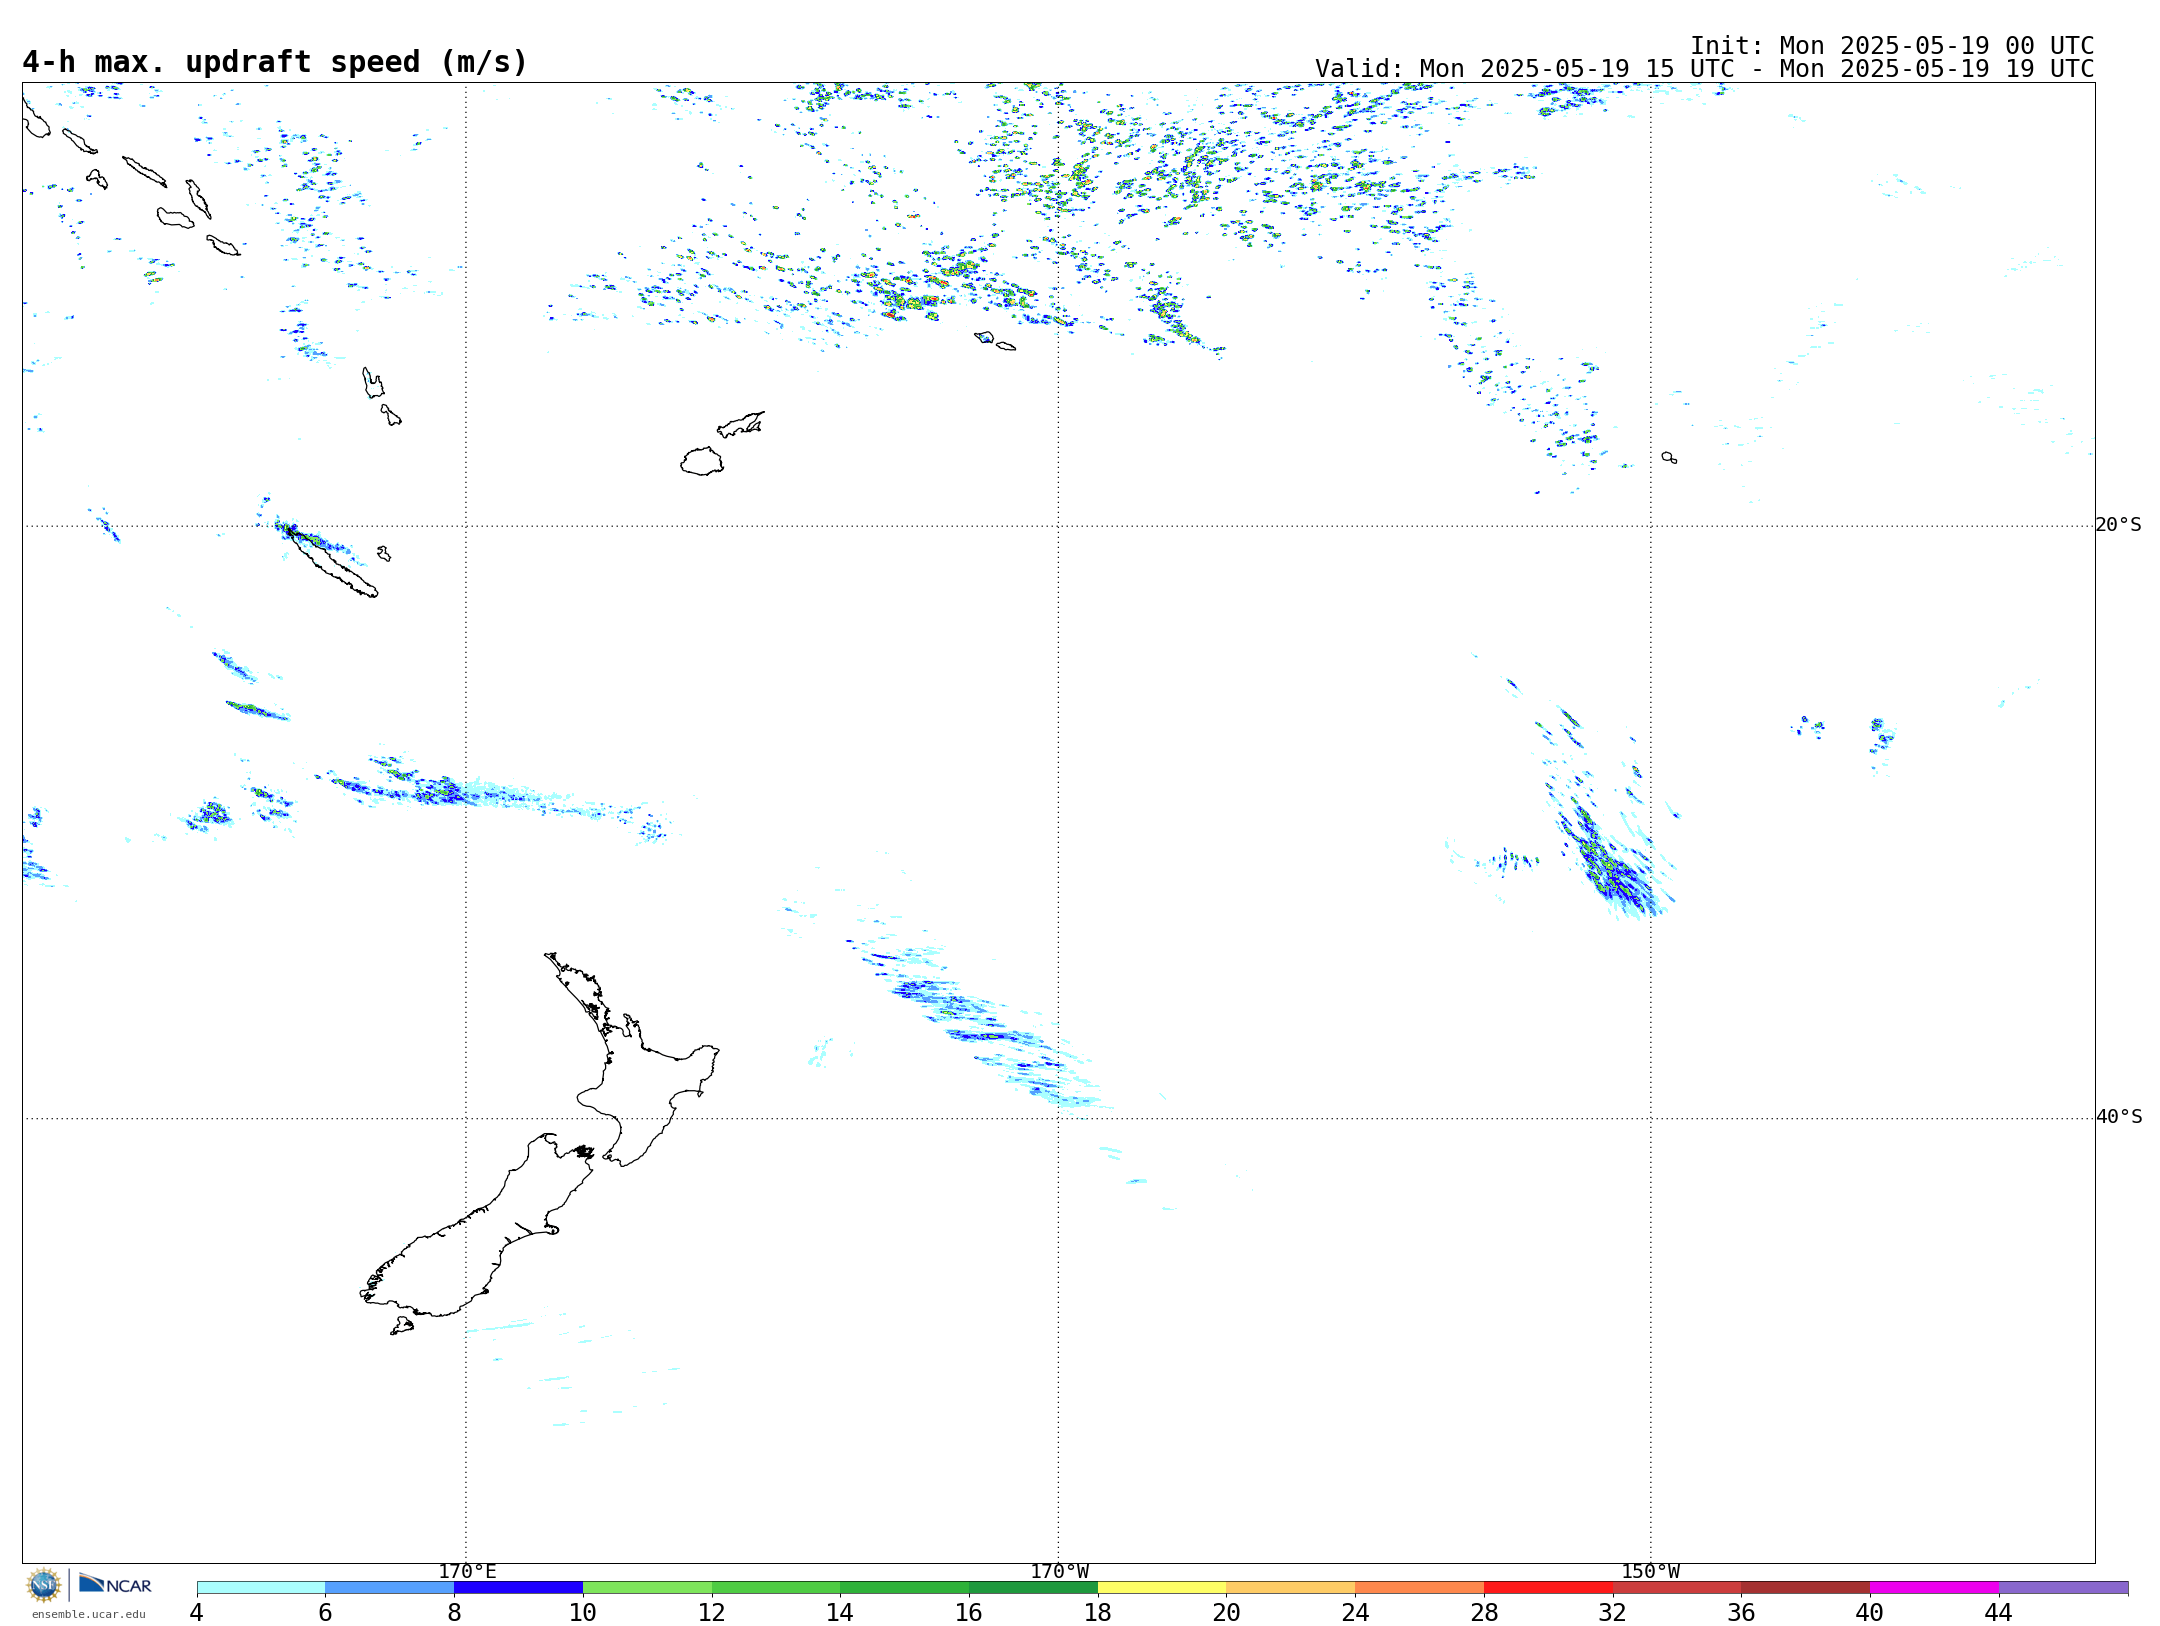This screenshot has height=1626, width=2160.
Task: Pick the green 14–16 colorbar swatch
Action: [x=905, y=1588]
